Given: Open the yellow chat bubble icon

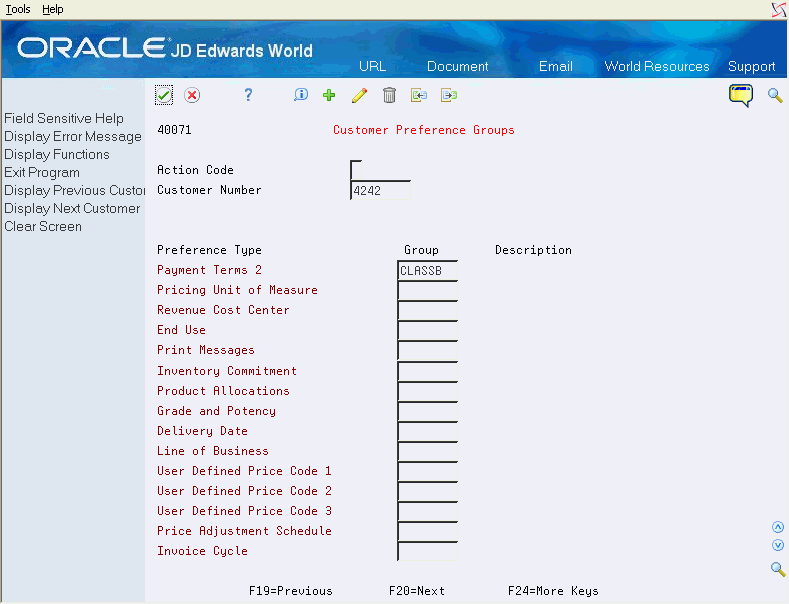Looking at the screenshot, I should coord(741,95).
